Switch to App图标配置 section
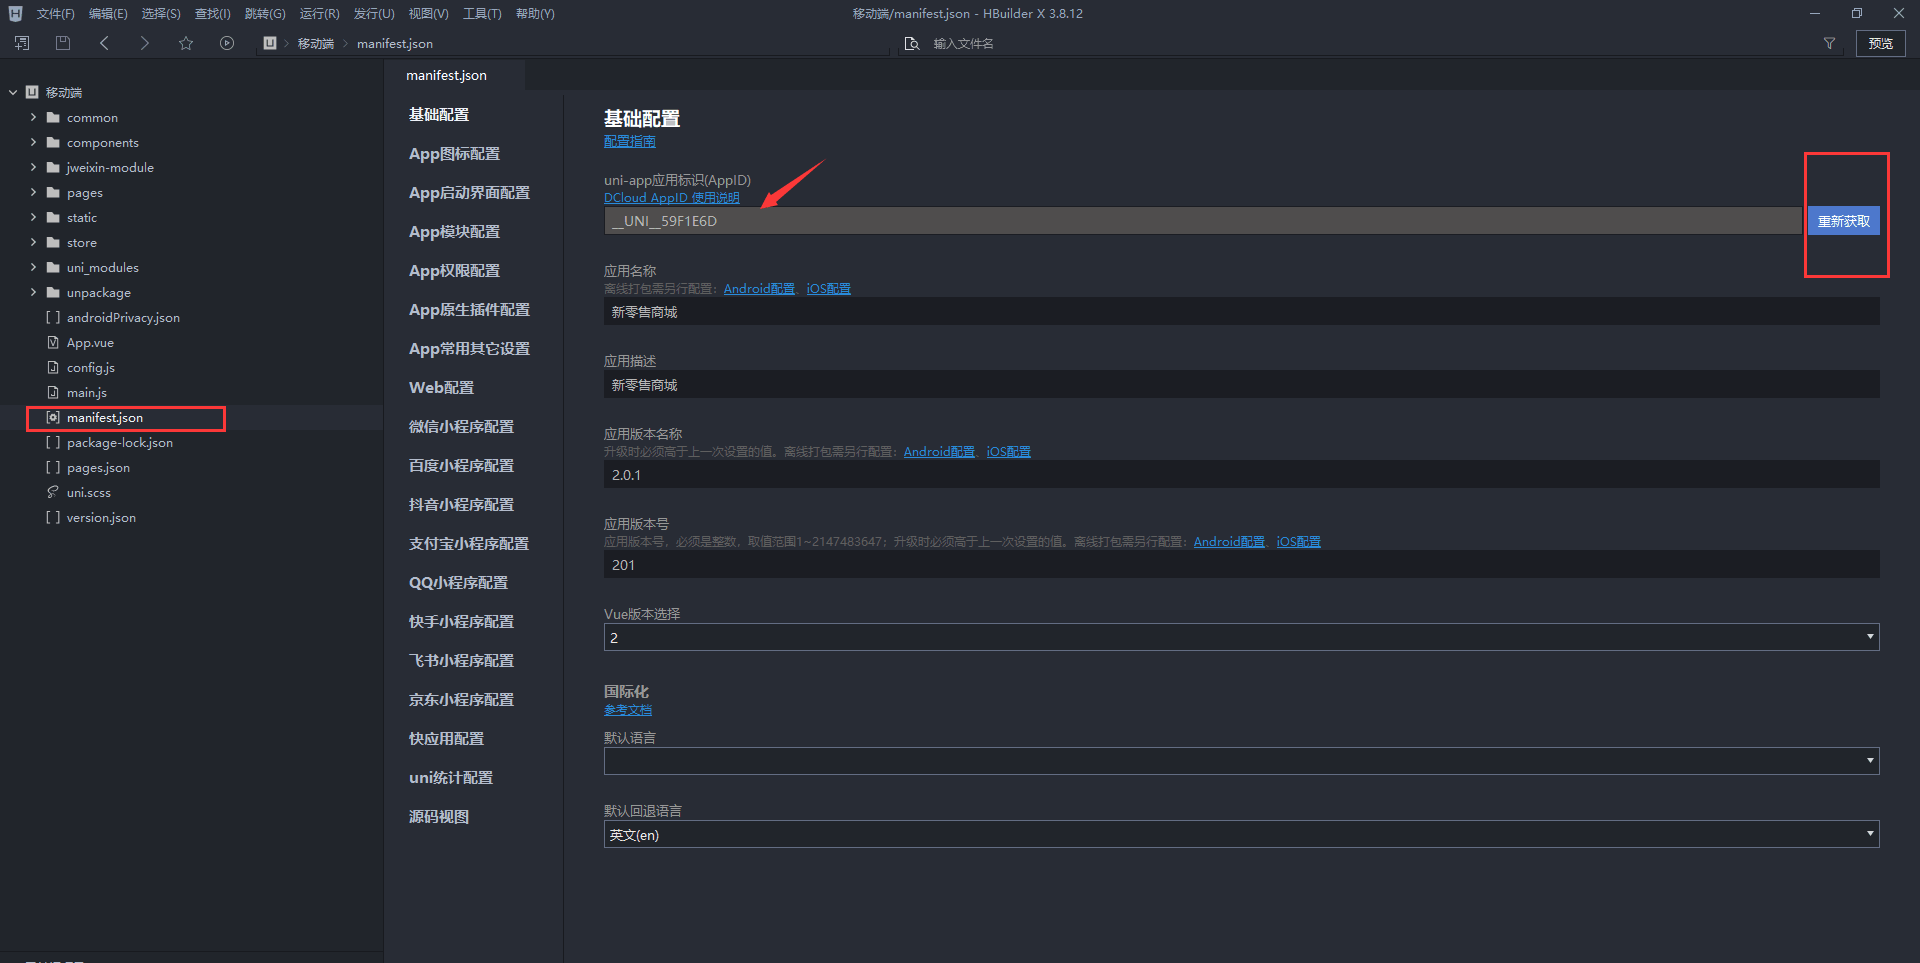This screenshot has height=963, width=1920. pyautogui.click(x=454, y=154)
